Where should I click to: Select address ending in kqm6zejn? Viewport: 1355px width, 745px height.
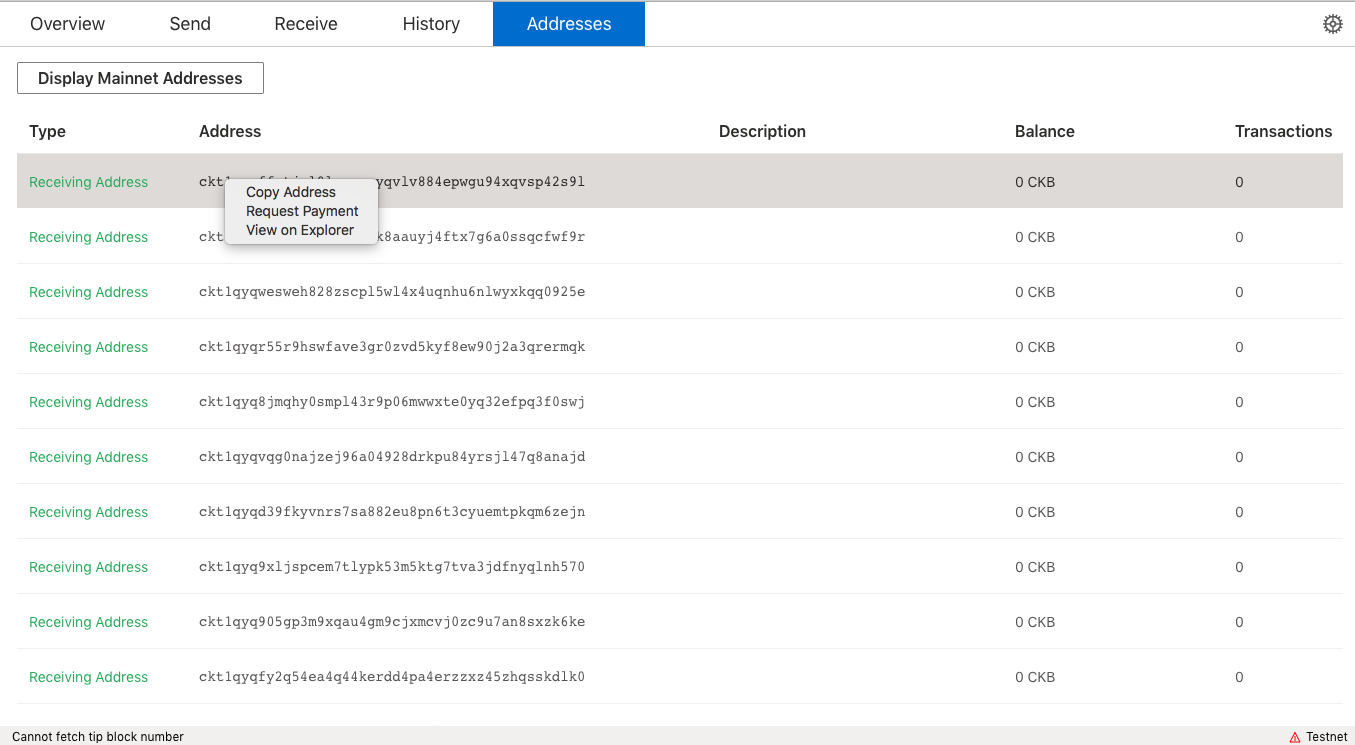[x=392, y=512]
